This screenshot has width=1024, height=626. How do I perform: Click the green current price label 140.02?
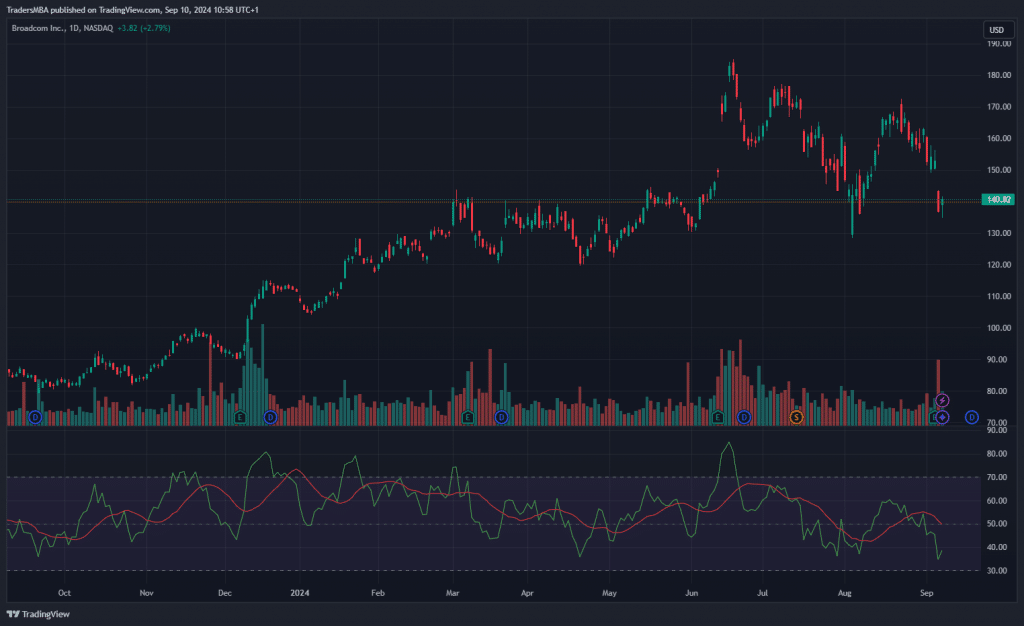[x=999, y=200]
